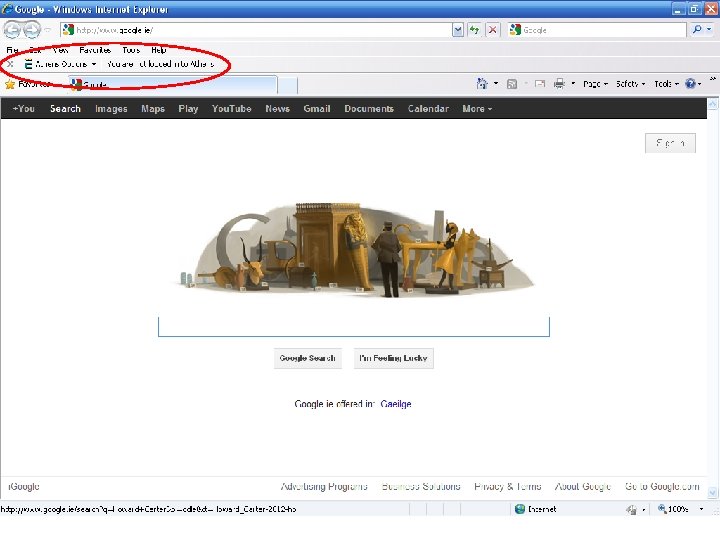This screenshot has width=720, height=540.
Task: Select the Google browser tab
Action: tap(173, 85)
